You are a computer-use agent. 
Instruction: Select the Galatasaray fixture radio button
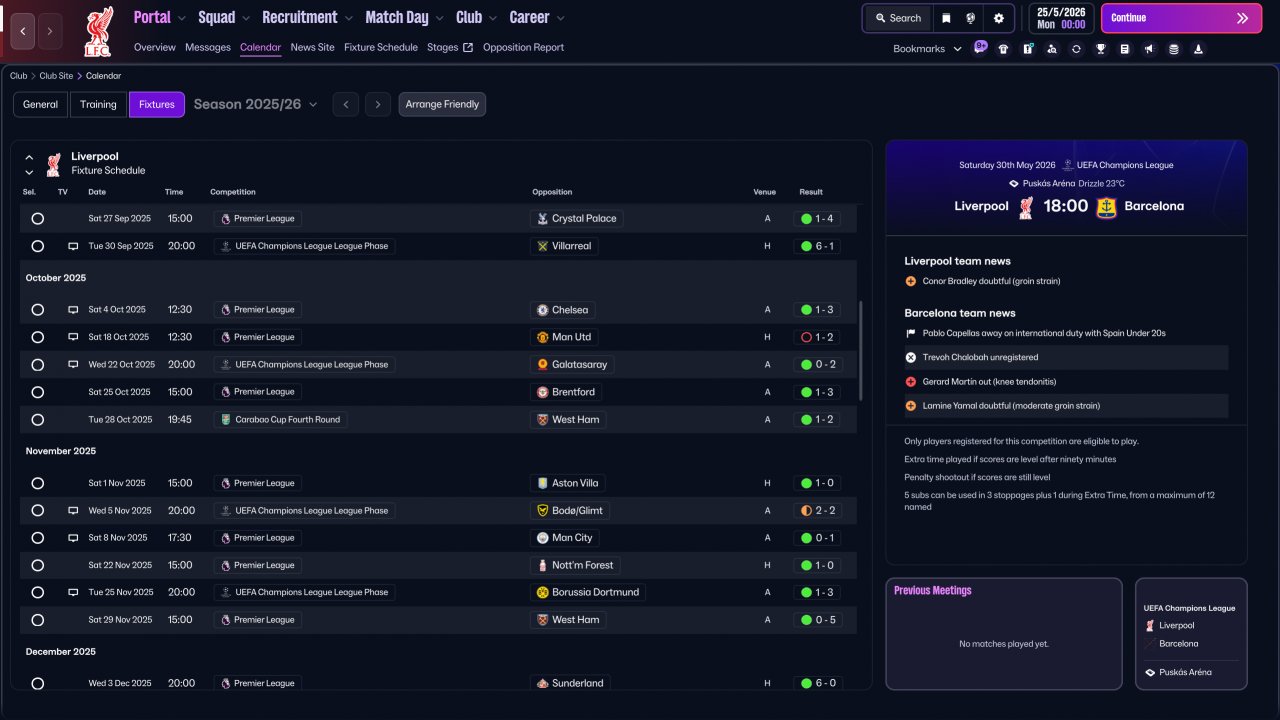coord(37,365)
